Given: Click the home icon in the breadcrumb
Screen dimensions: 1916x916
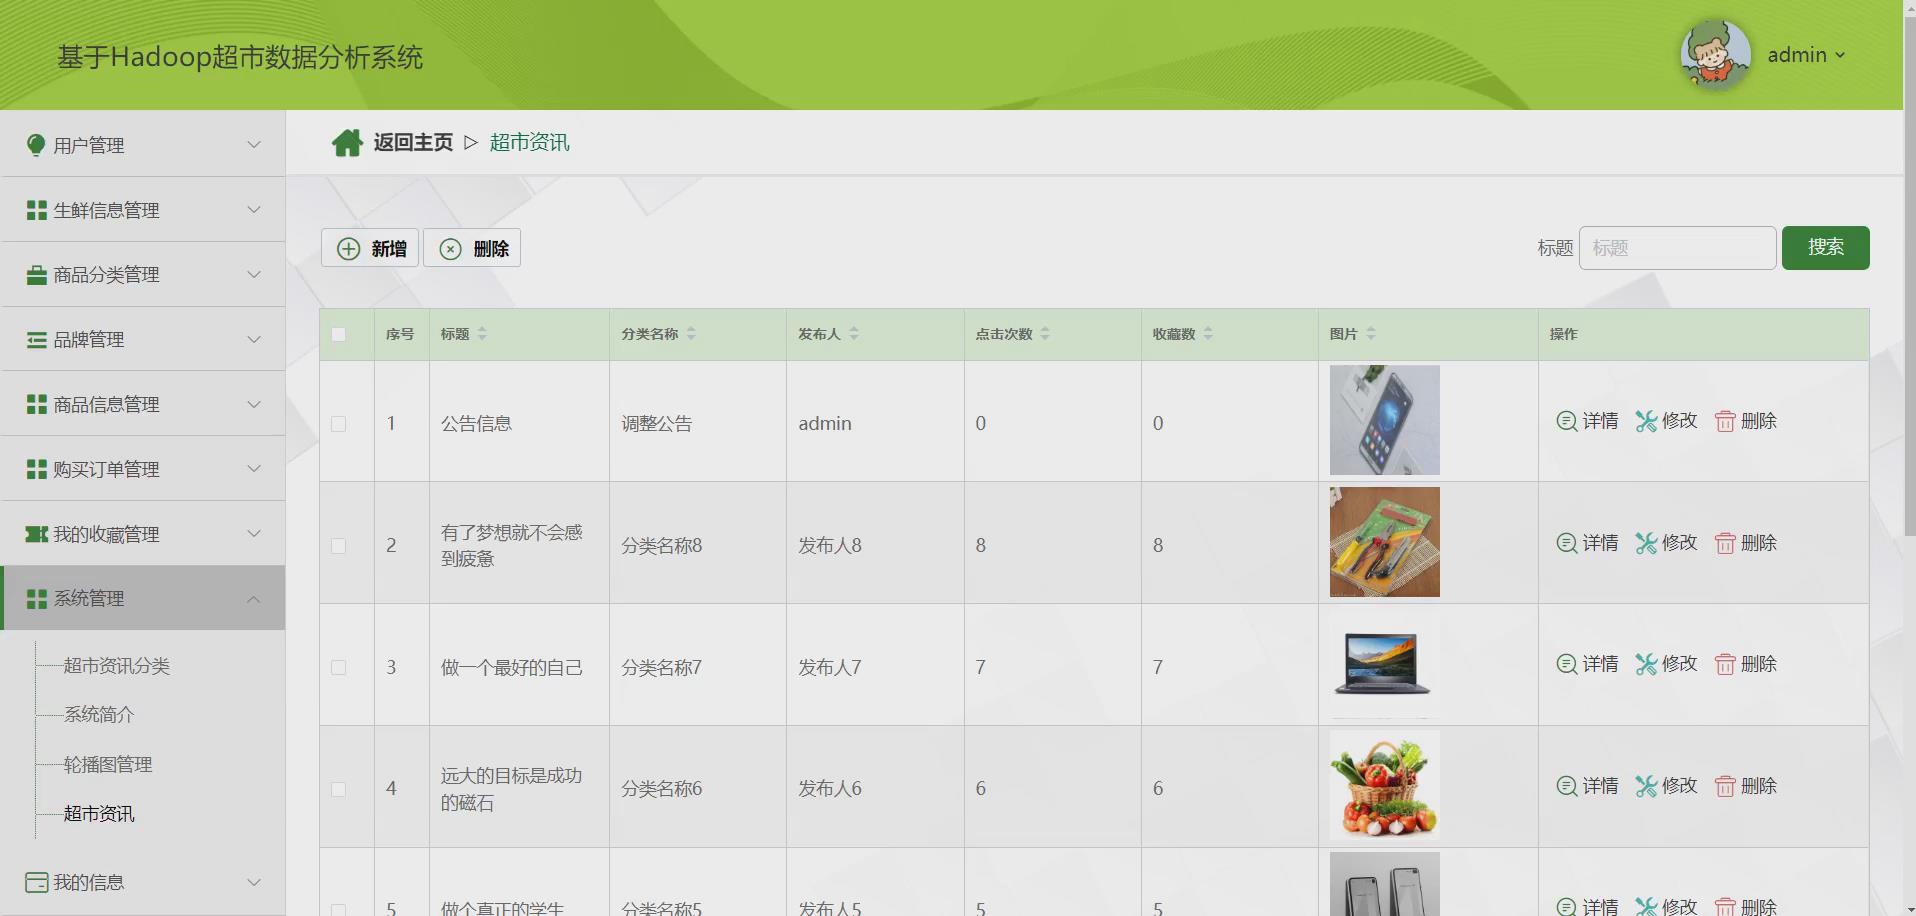Looking at the screenshot, I should [347, 143].
